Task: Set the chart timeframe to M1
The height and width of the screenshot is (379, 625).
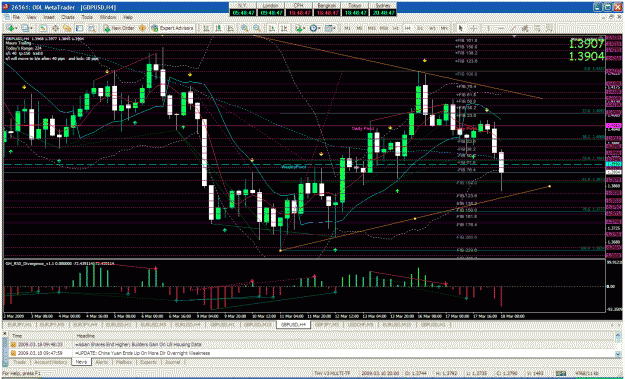Action: coord(347,28)
